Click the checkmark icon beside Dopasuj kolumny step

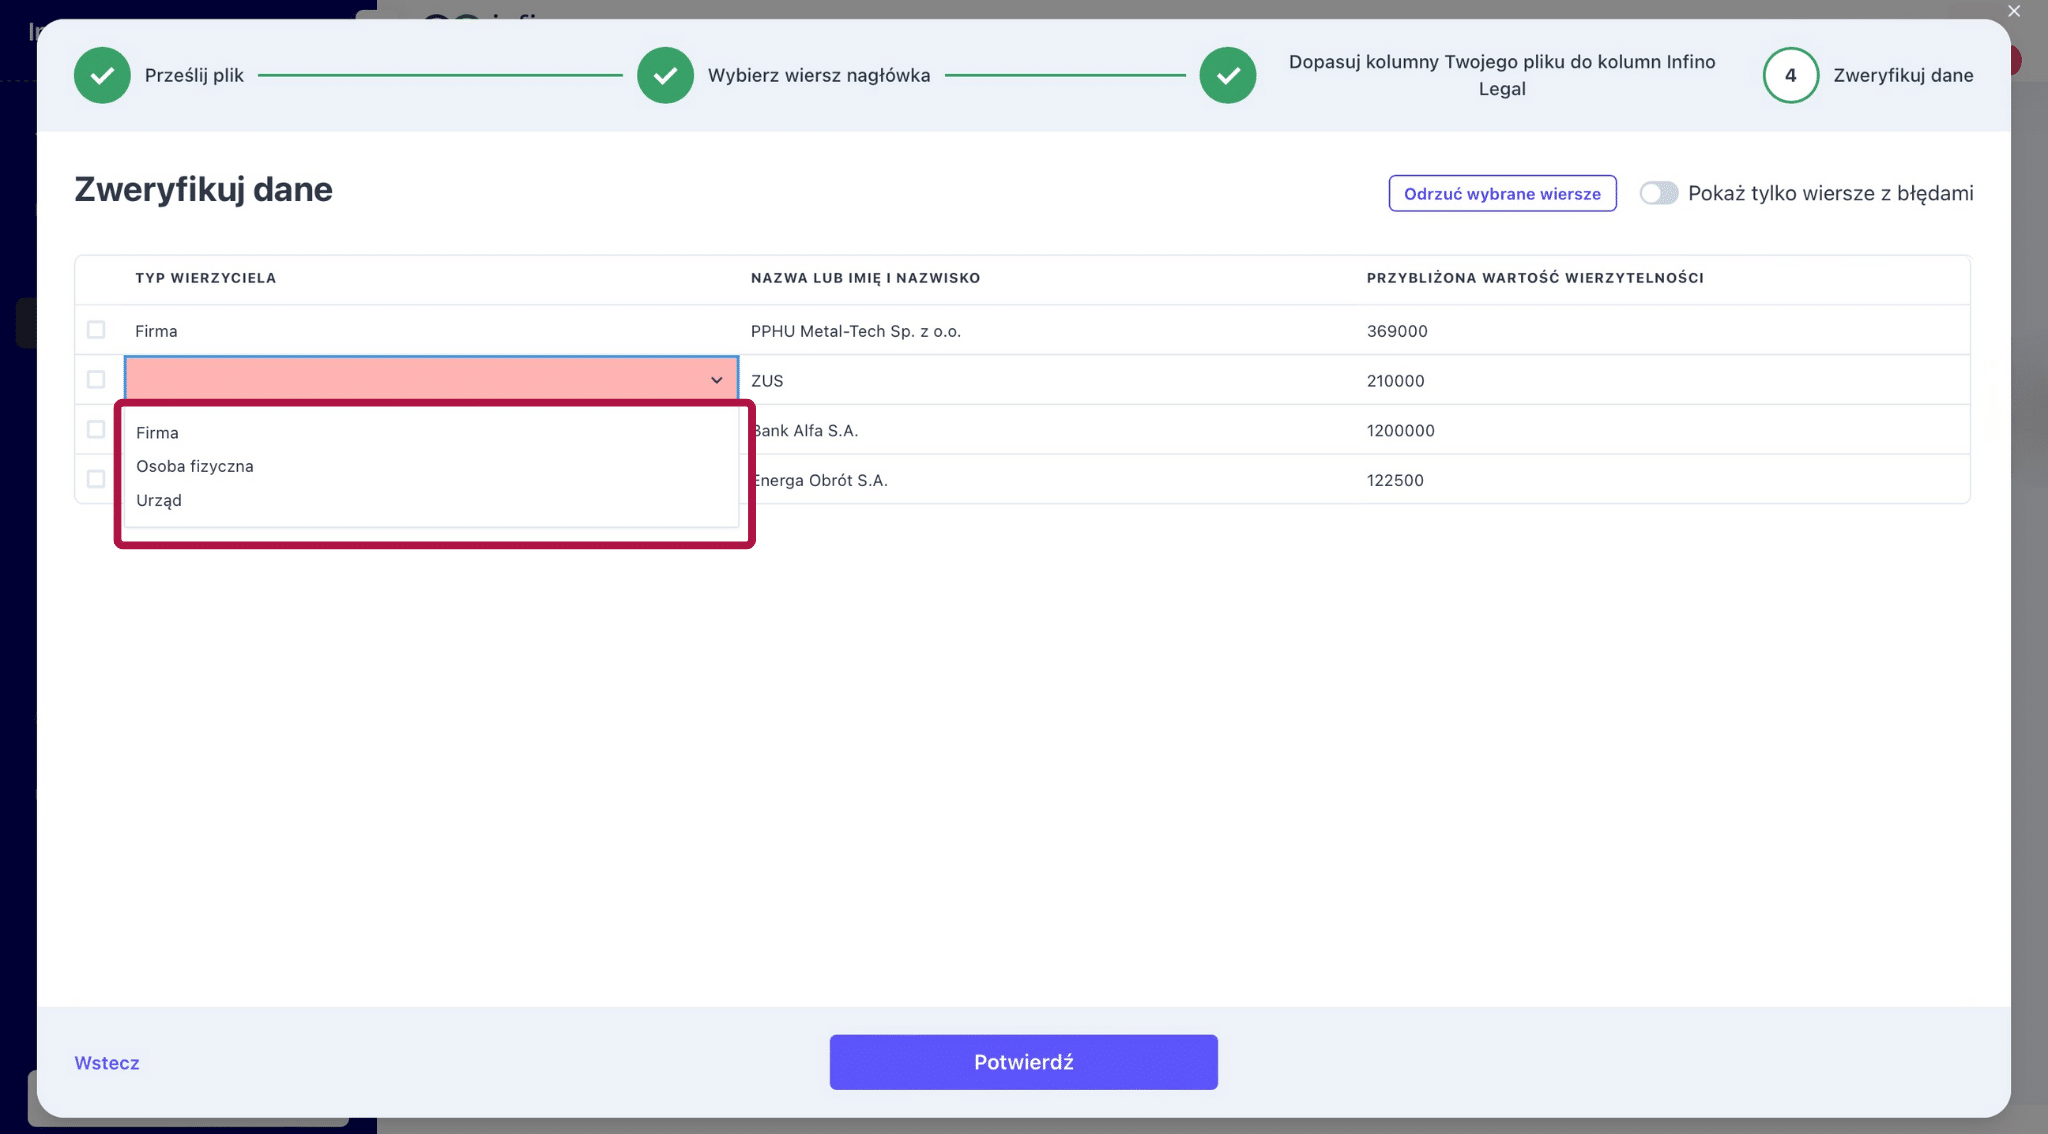[1228, 75]
